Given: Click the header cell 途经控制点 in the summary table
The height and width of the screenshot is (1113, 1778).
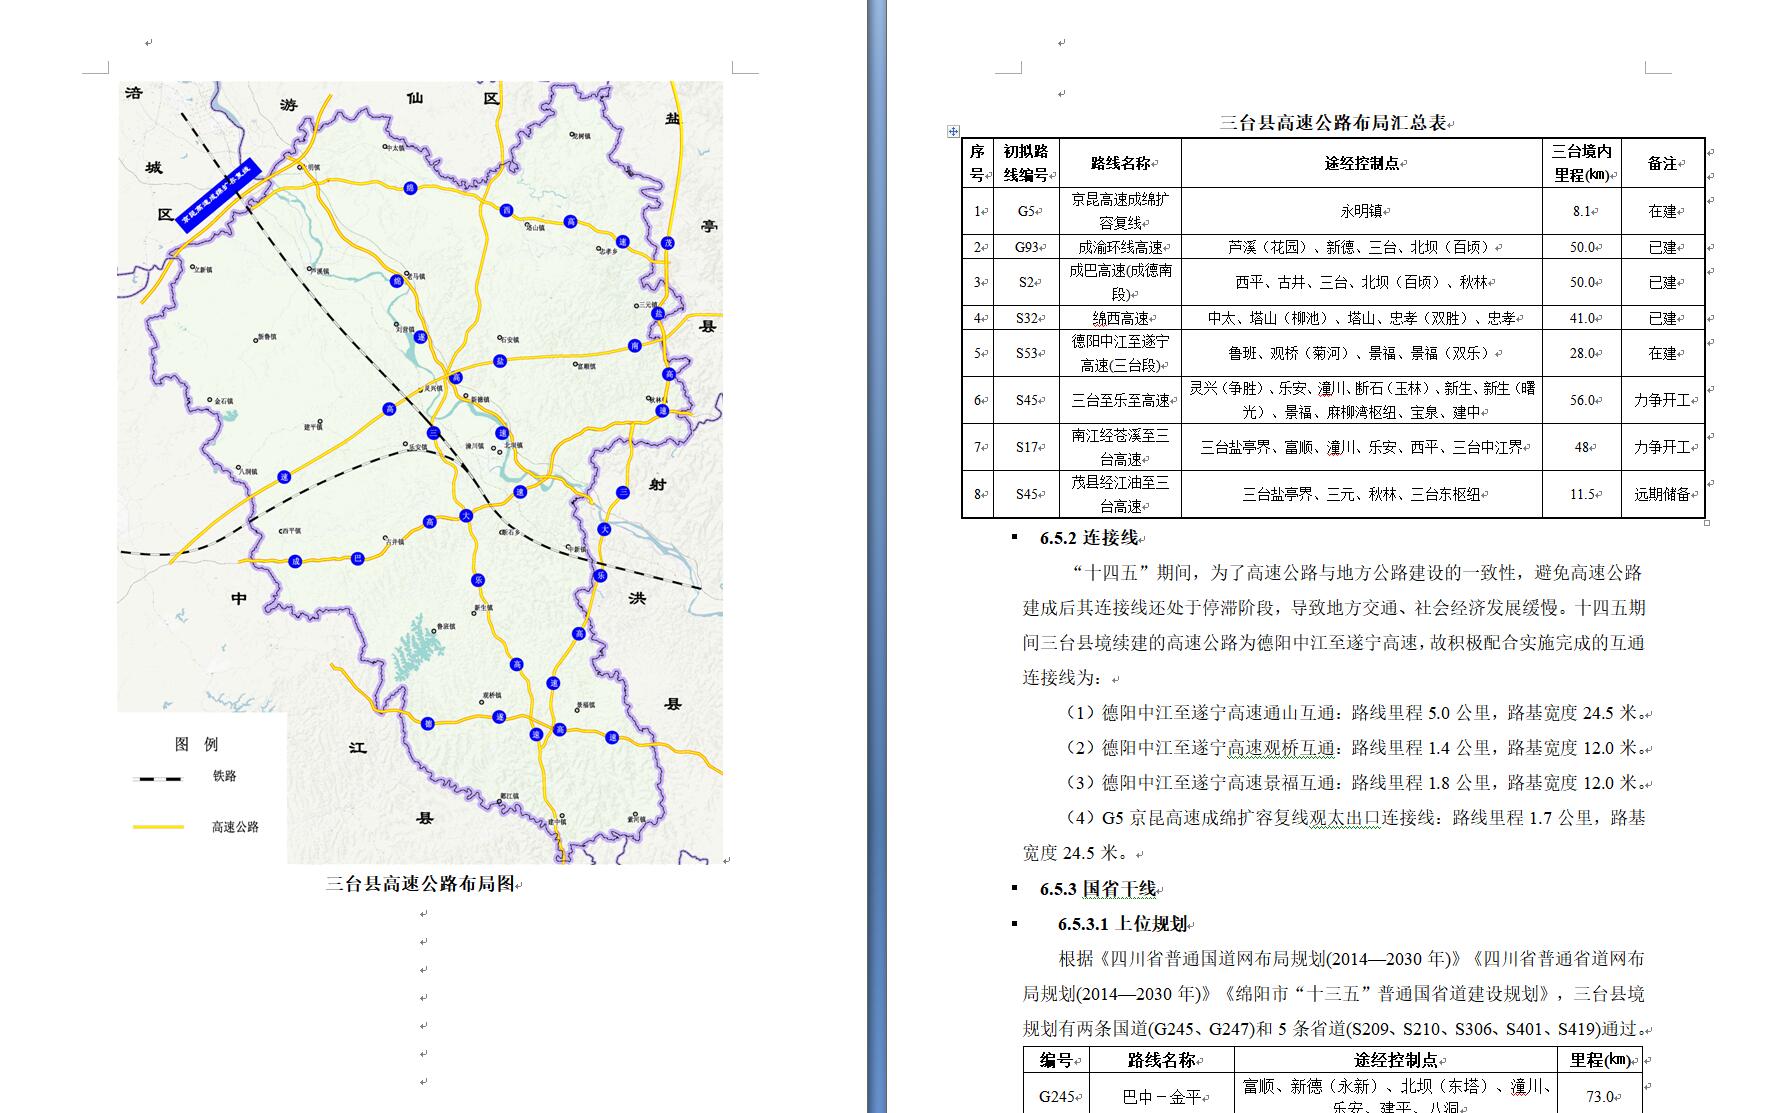Looking at the screenshot, I should (1362, 163).
